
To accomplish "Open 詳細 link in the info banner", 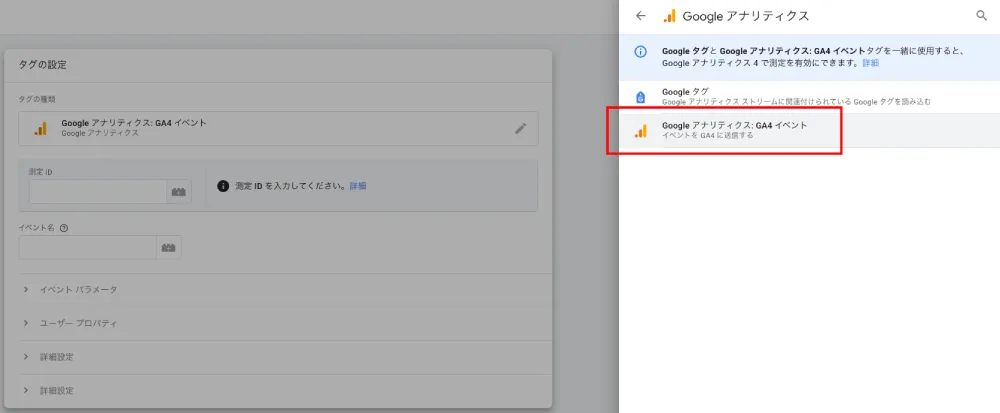I will [871, 63].
